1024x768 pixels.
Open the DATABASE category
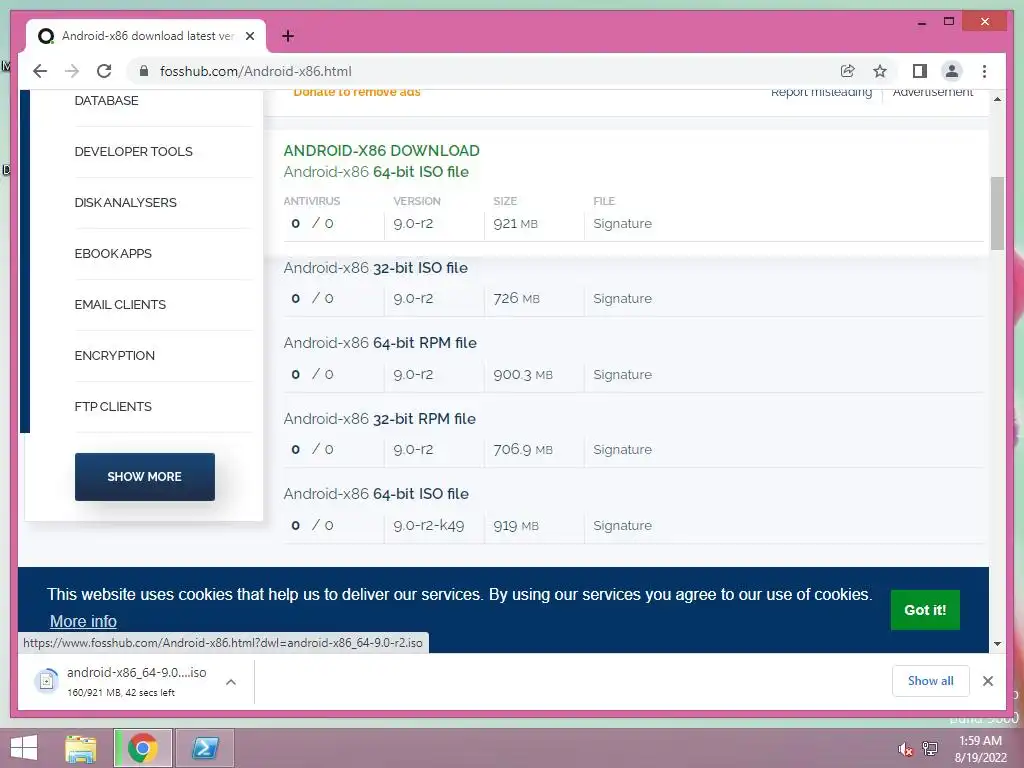(x=106, y=101)
